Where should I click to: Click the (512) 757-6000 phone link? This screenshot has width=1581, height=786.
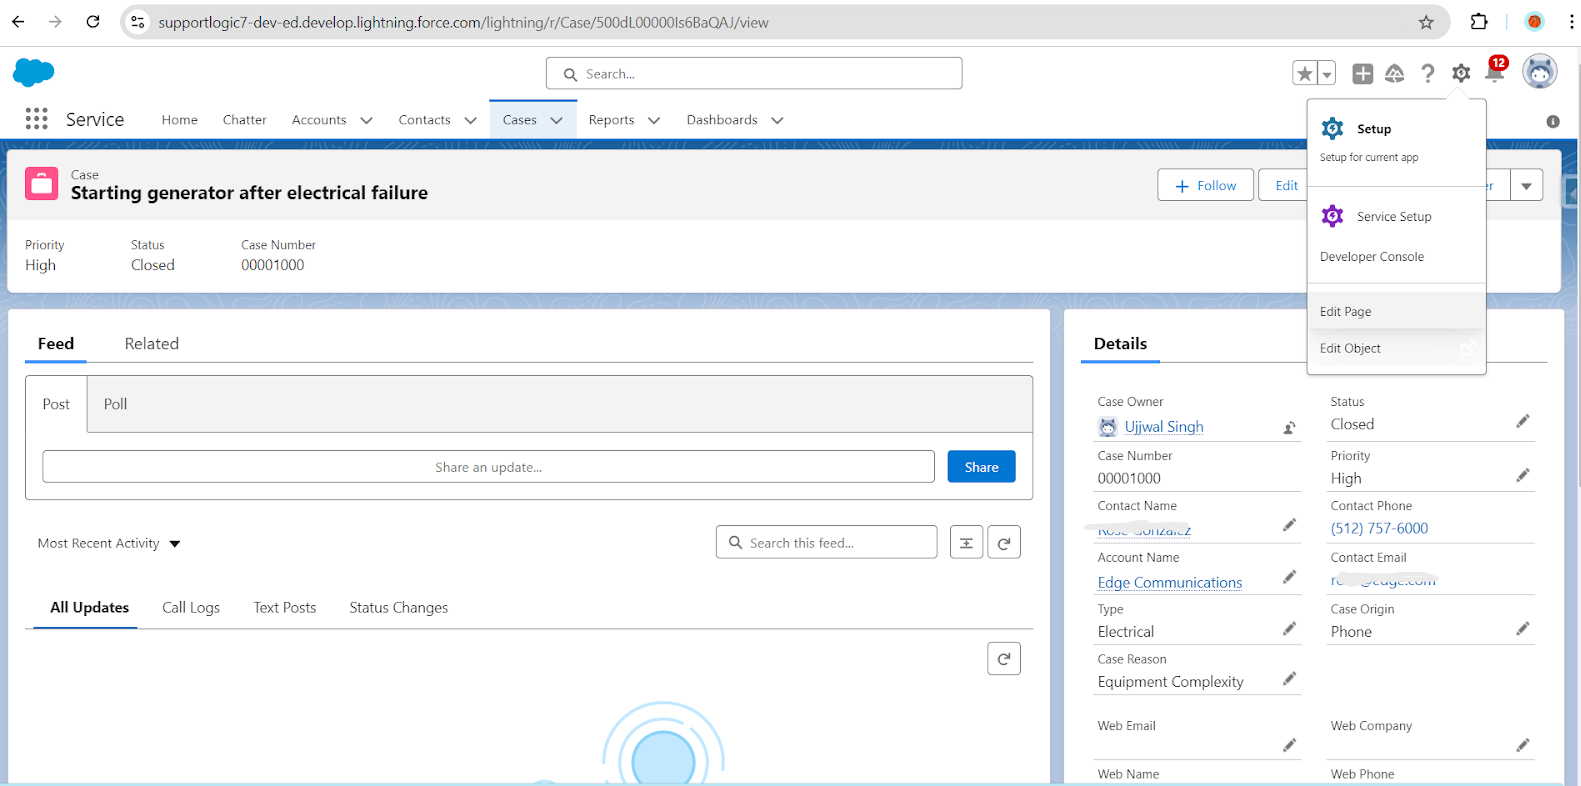click(x=1379, y=528)
